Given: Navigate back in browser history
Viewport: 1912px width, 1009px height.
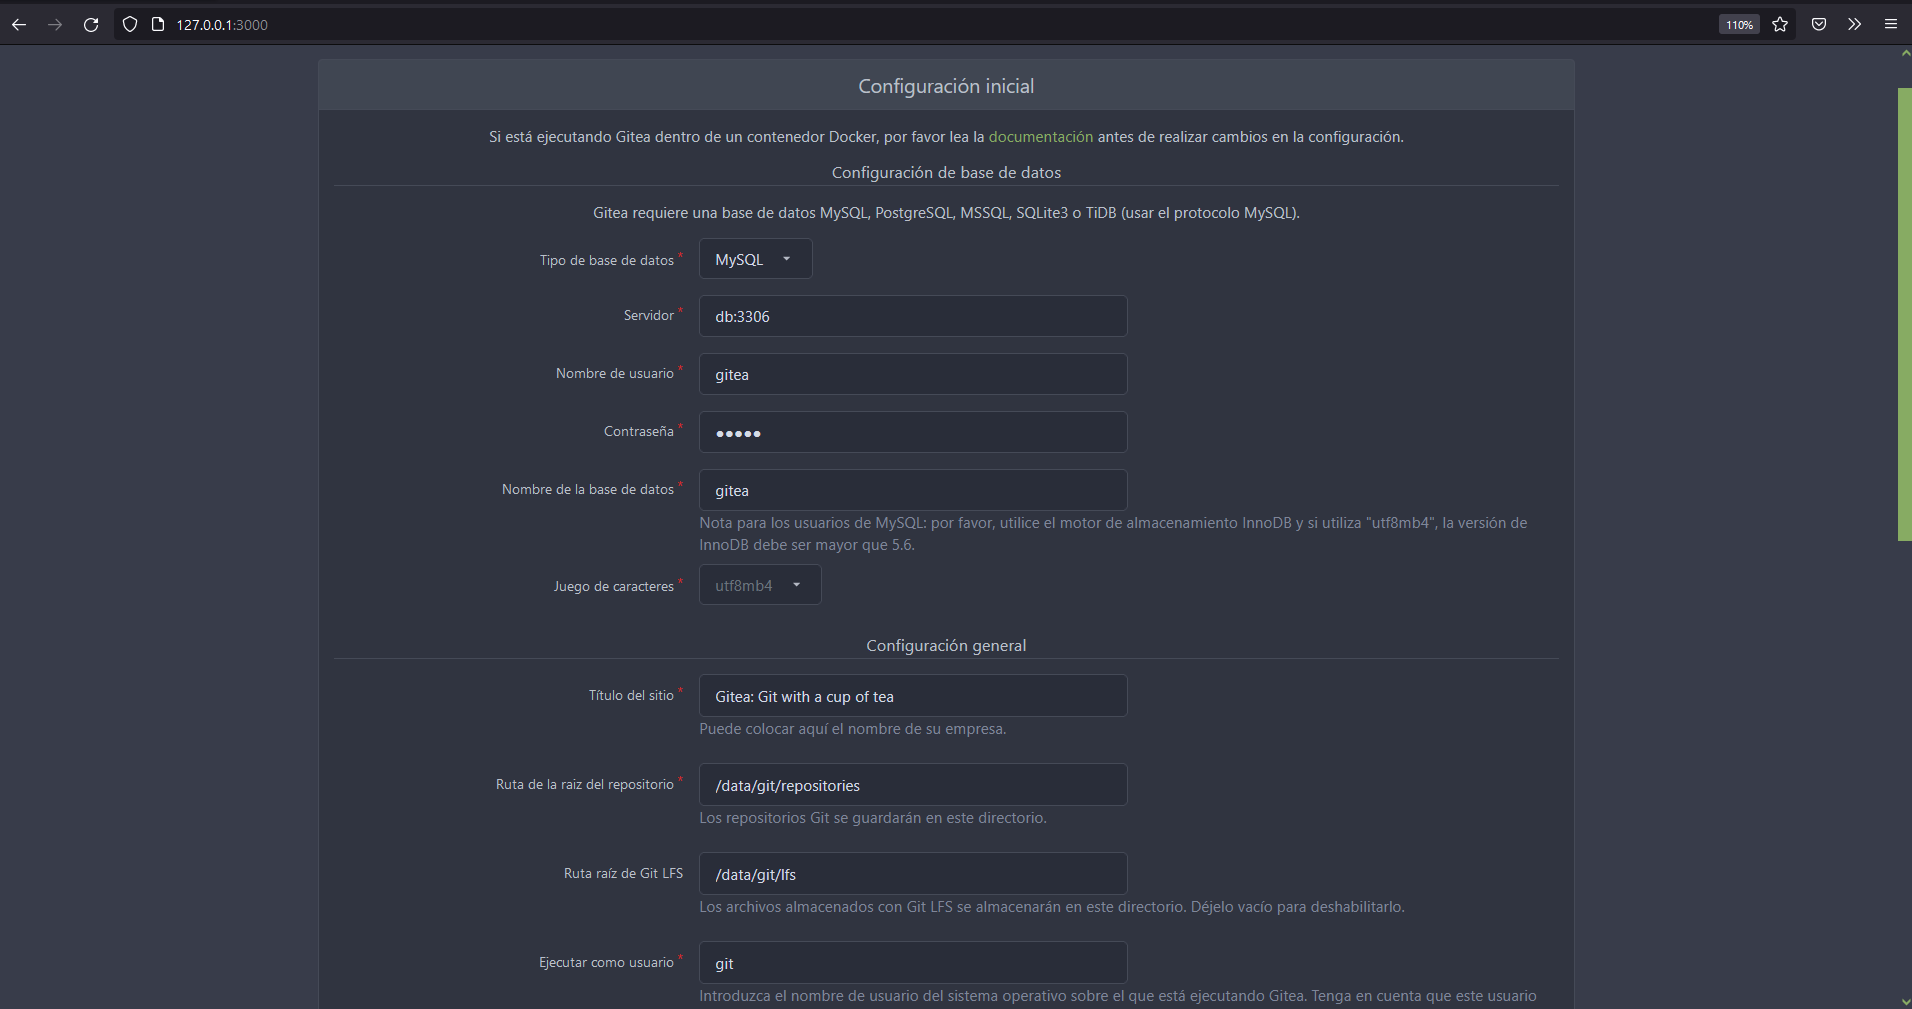Looking at the screenshot, I should (19, 24).
